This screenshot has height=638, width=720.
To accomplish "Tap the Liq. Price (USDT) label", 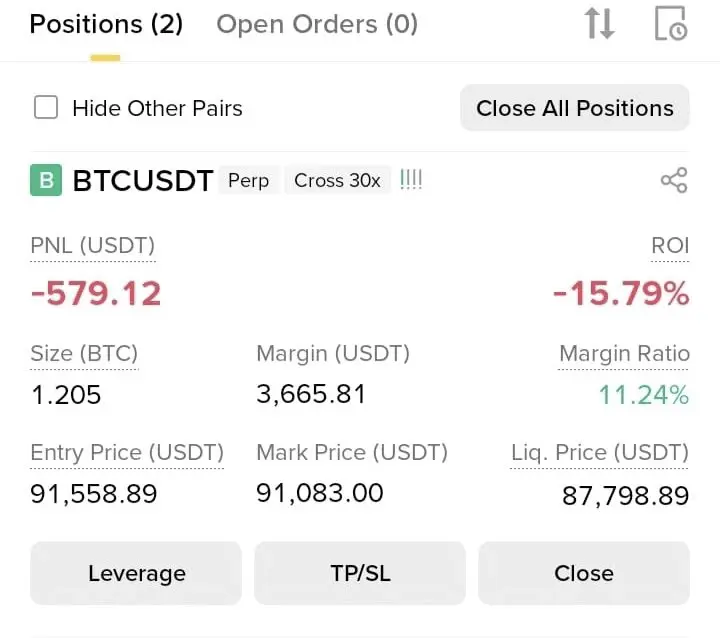I will click(600, 453).
